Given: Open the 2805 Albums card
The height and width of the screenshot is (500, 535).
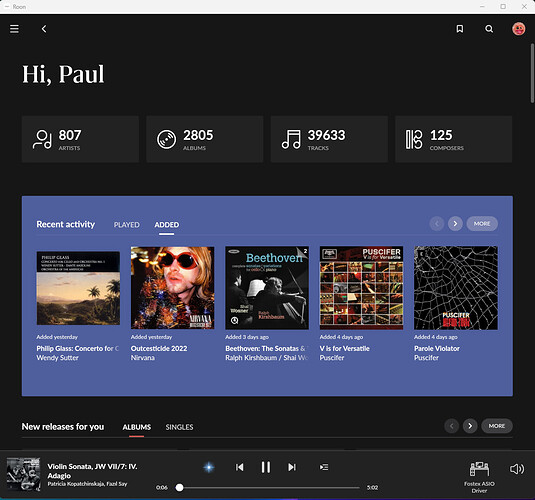Looking at the screenshot, I should click(x=205, y=139).
